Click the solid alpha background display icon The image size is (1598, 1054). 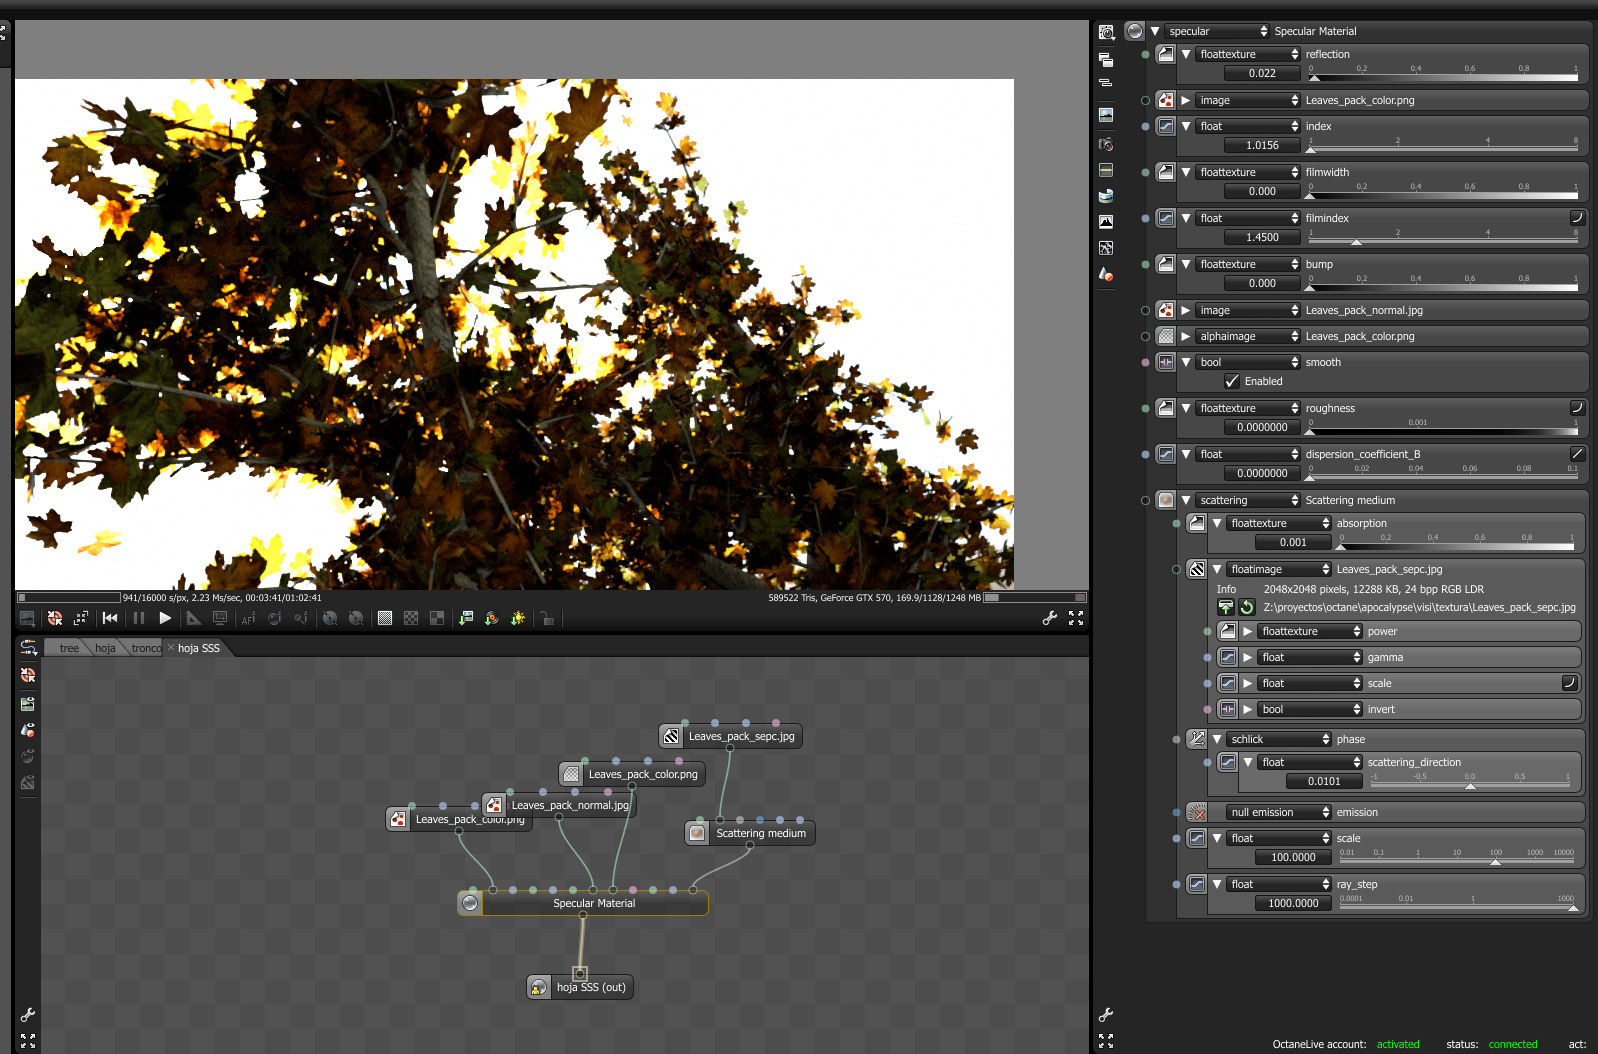(x=384, y=618)
